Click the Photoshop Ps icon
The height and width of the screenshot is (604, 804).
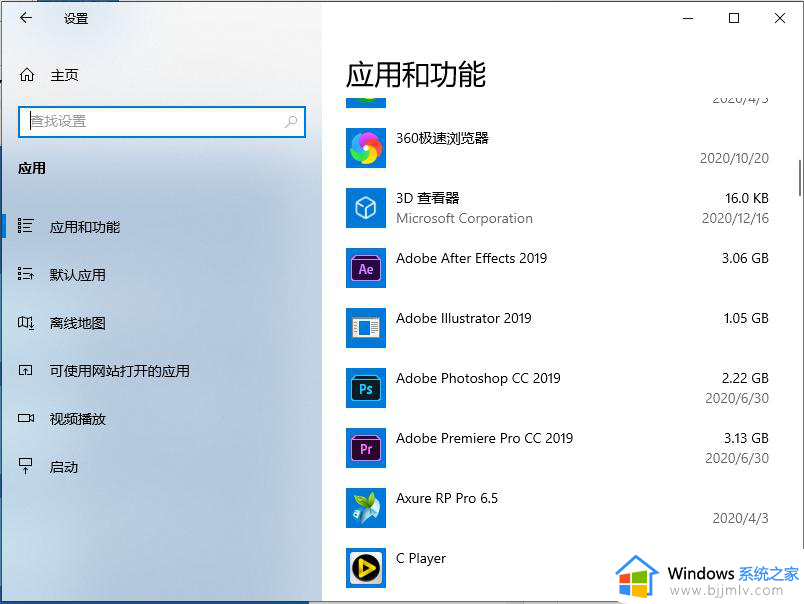(x=366, y=388)
